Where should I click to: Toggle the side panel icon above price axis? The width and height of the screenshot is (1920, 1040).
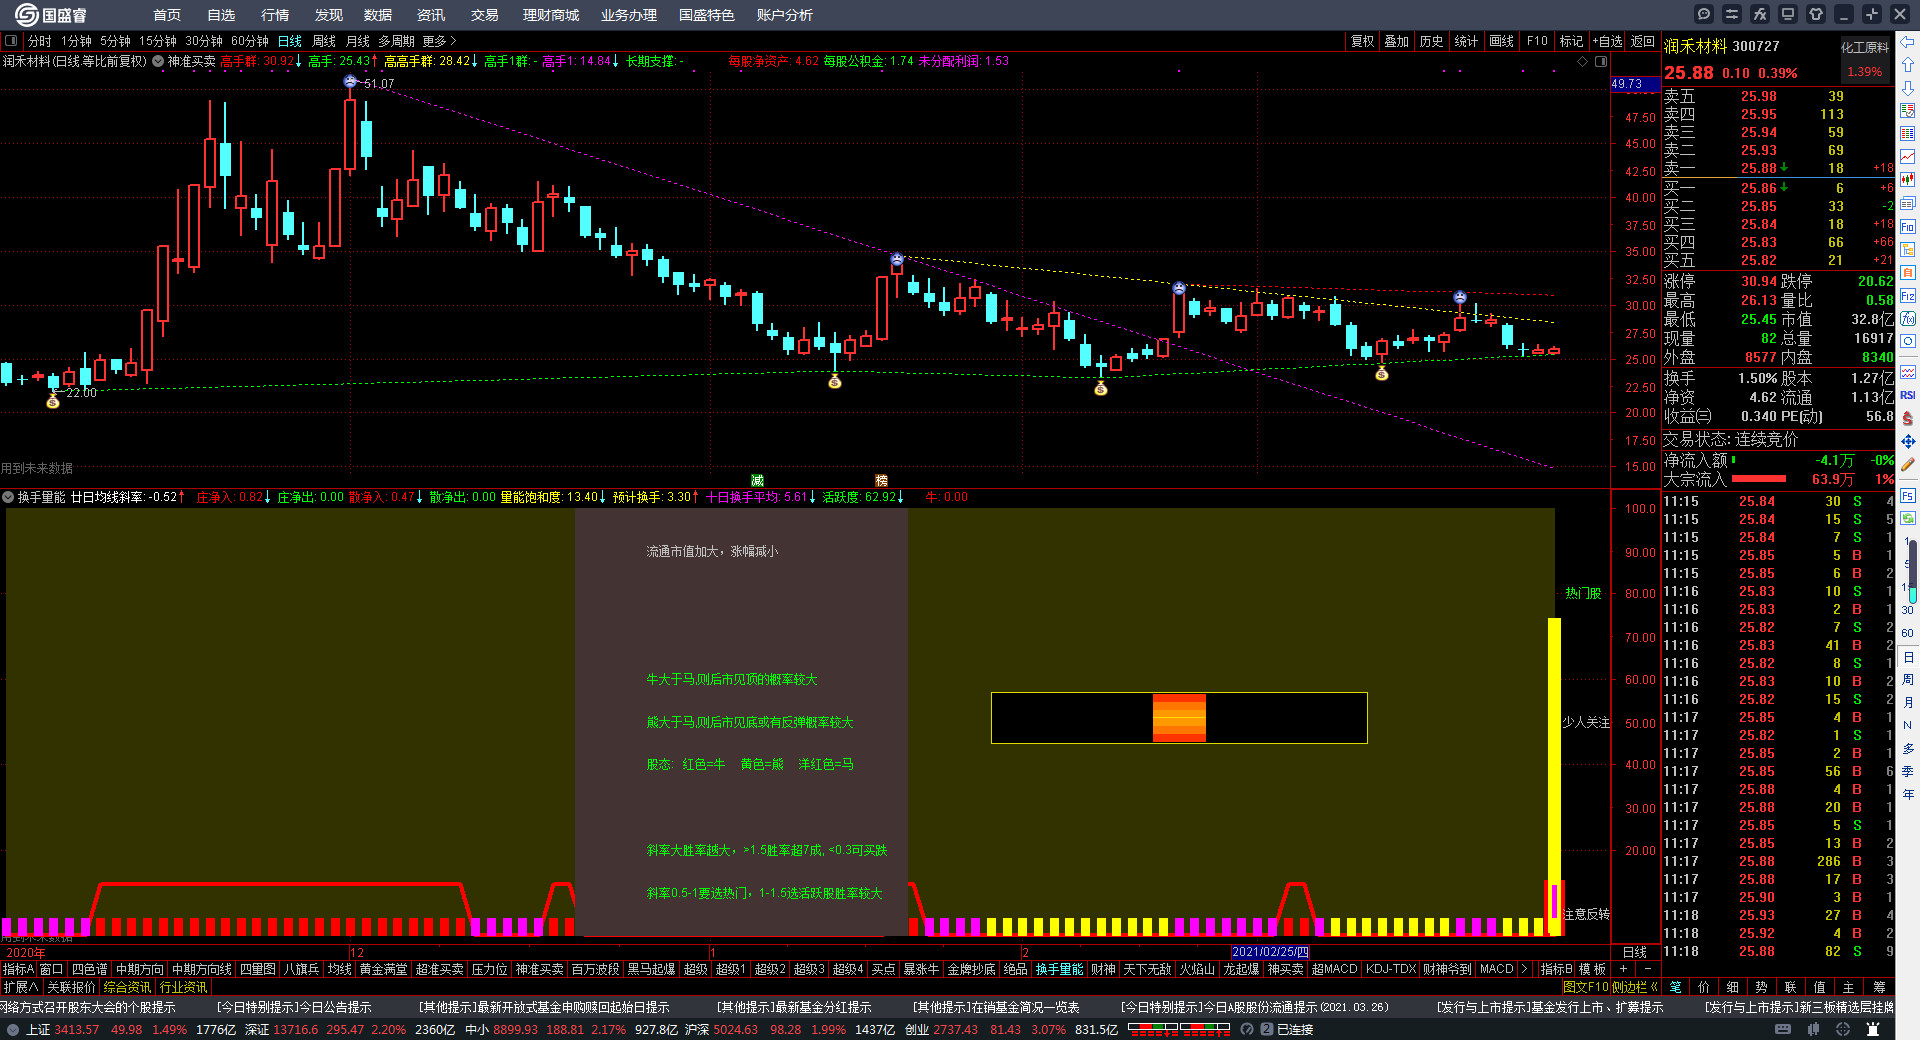click(x=1600, y=62)
